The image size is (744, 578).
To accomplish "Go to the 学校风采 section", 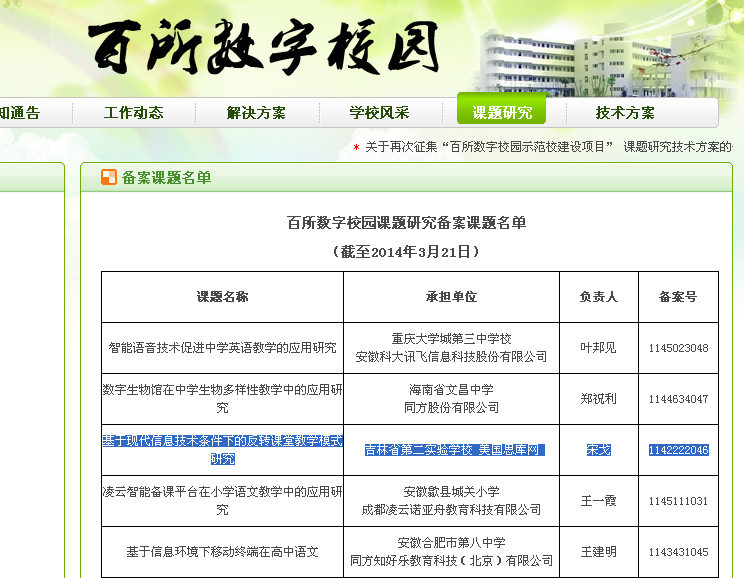I will click(379, 113).
